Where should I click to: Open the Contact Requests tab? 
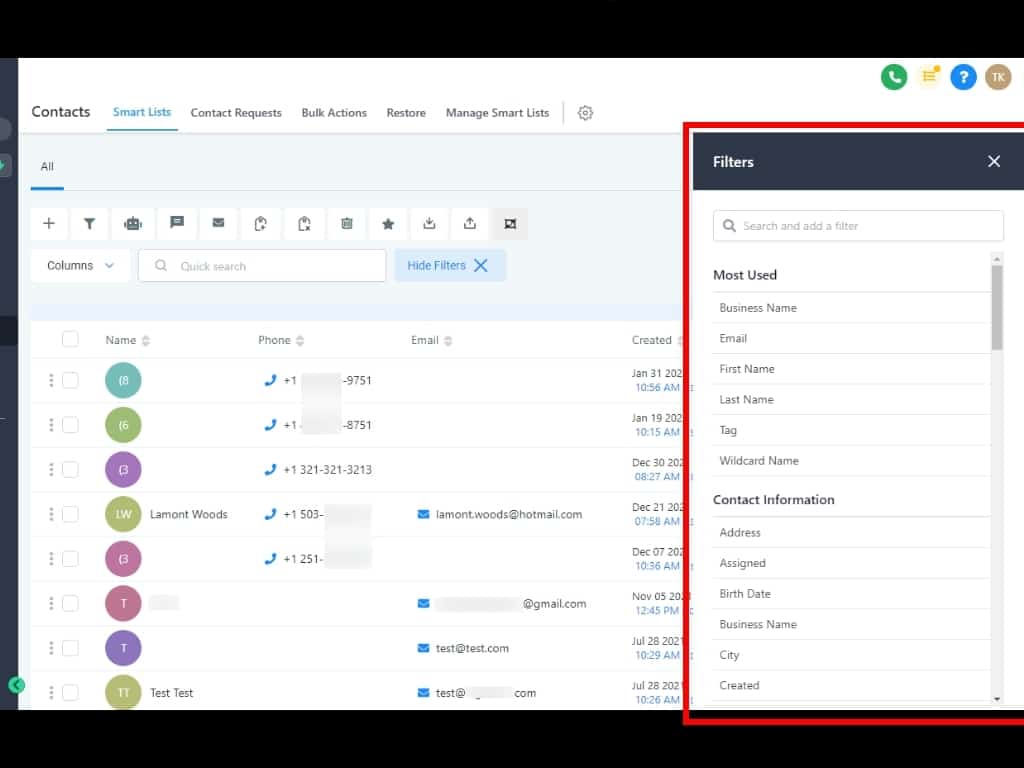(236, 113)
